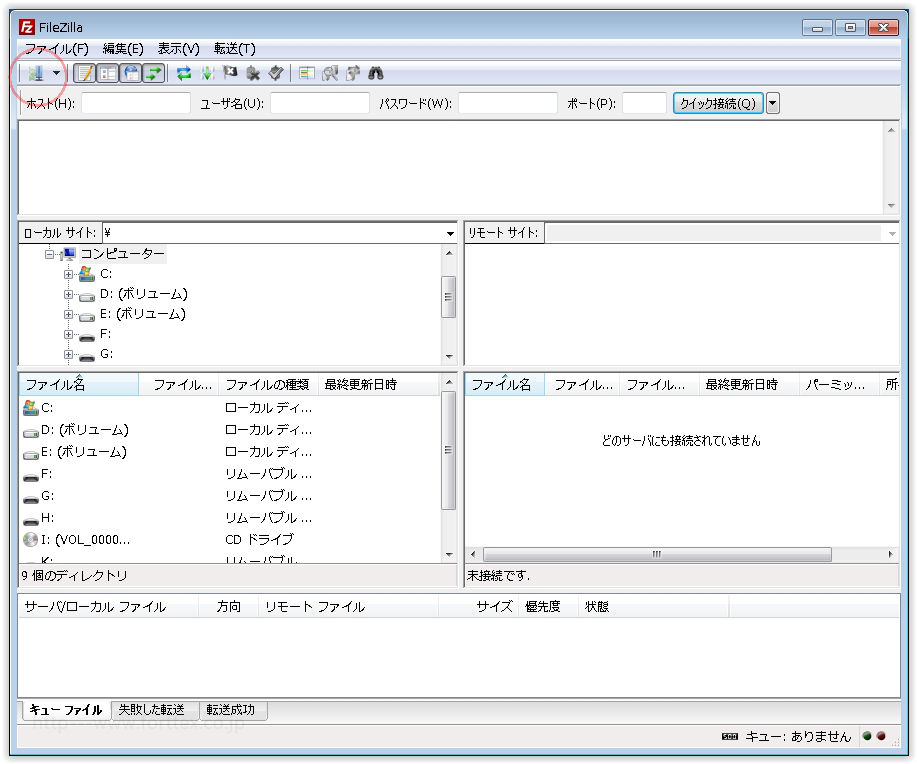Viewport: 917px width, 764px height.
Task: Click local file list scrollbar thumb
Action: (449, 450)
